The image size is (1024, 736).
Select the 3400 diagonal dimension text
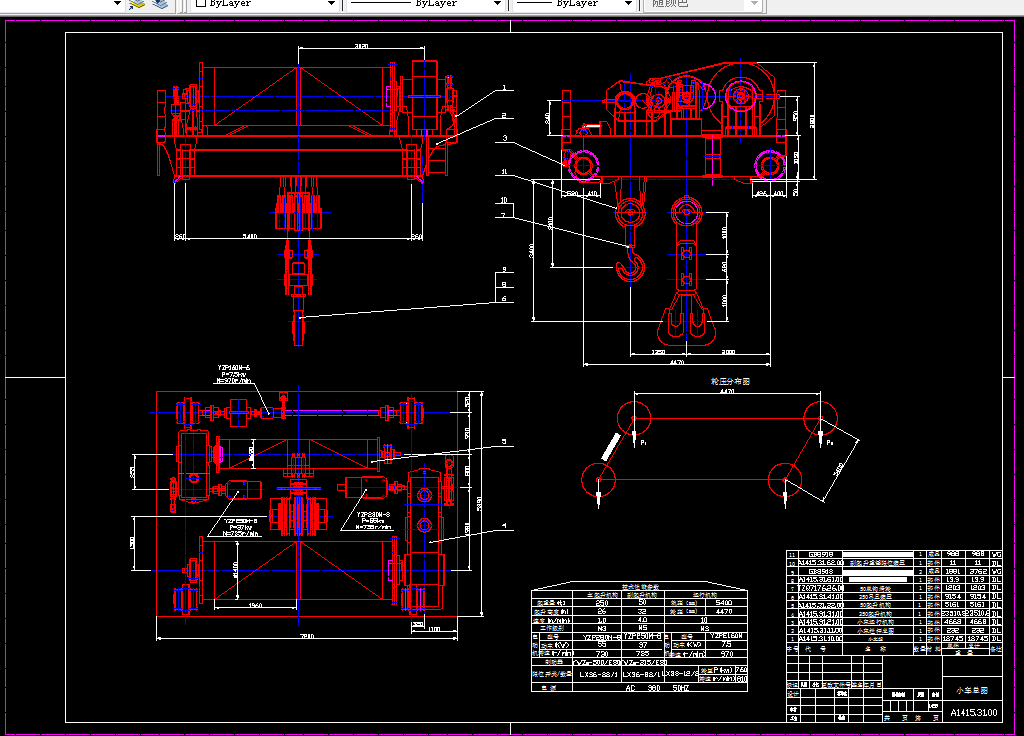[x=839, y=470]
